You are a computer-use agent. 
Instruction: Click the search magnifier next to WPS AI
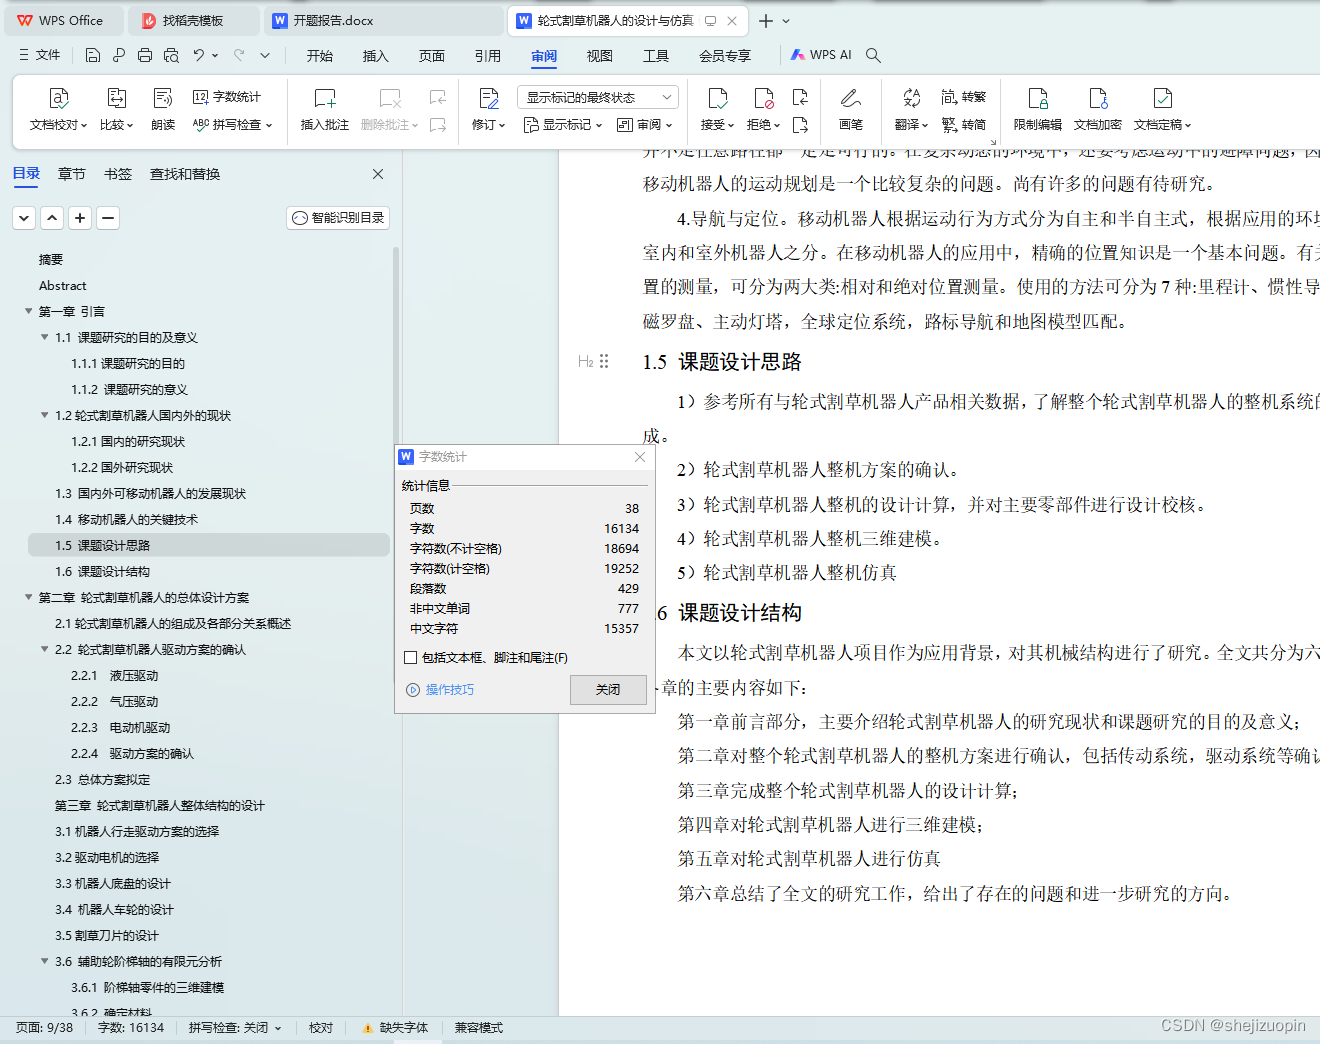pos(873,55)
